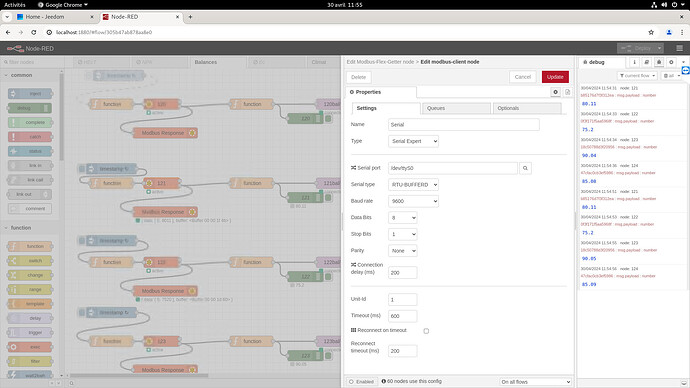Select the complete node in palette
Image resolution: width=690 pixels, height=388 pixels.
pyautogui.click(x=30, y=122)
